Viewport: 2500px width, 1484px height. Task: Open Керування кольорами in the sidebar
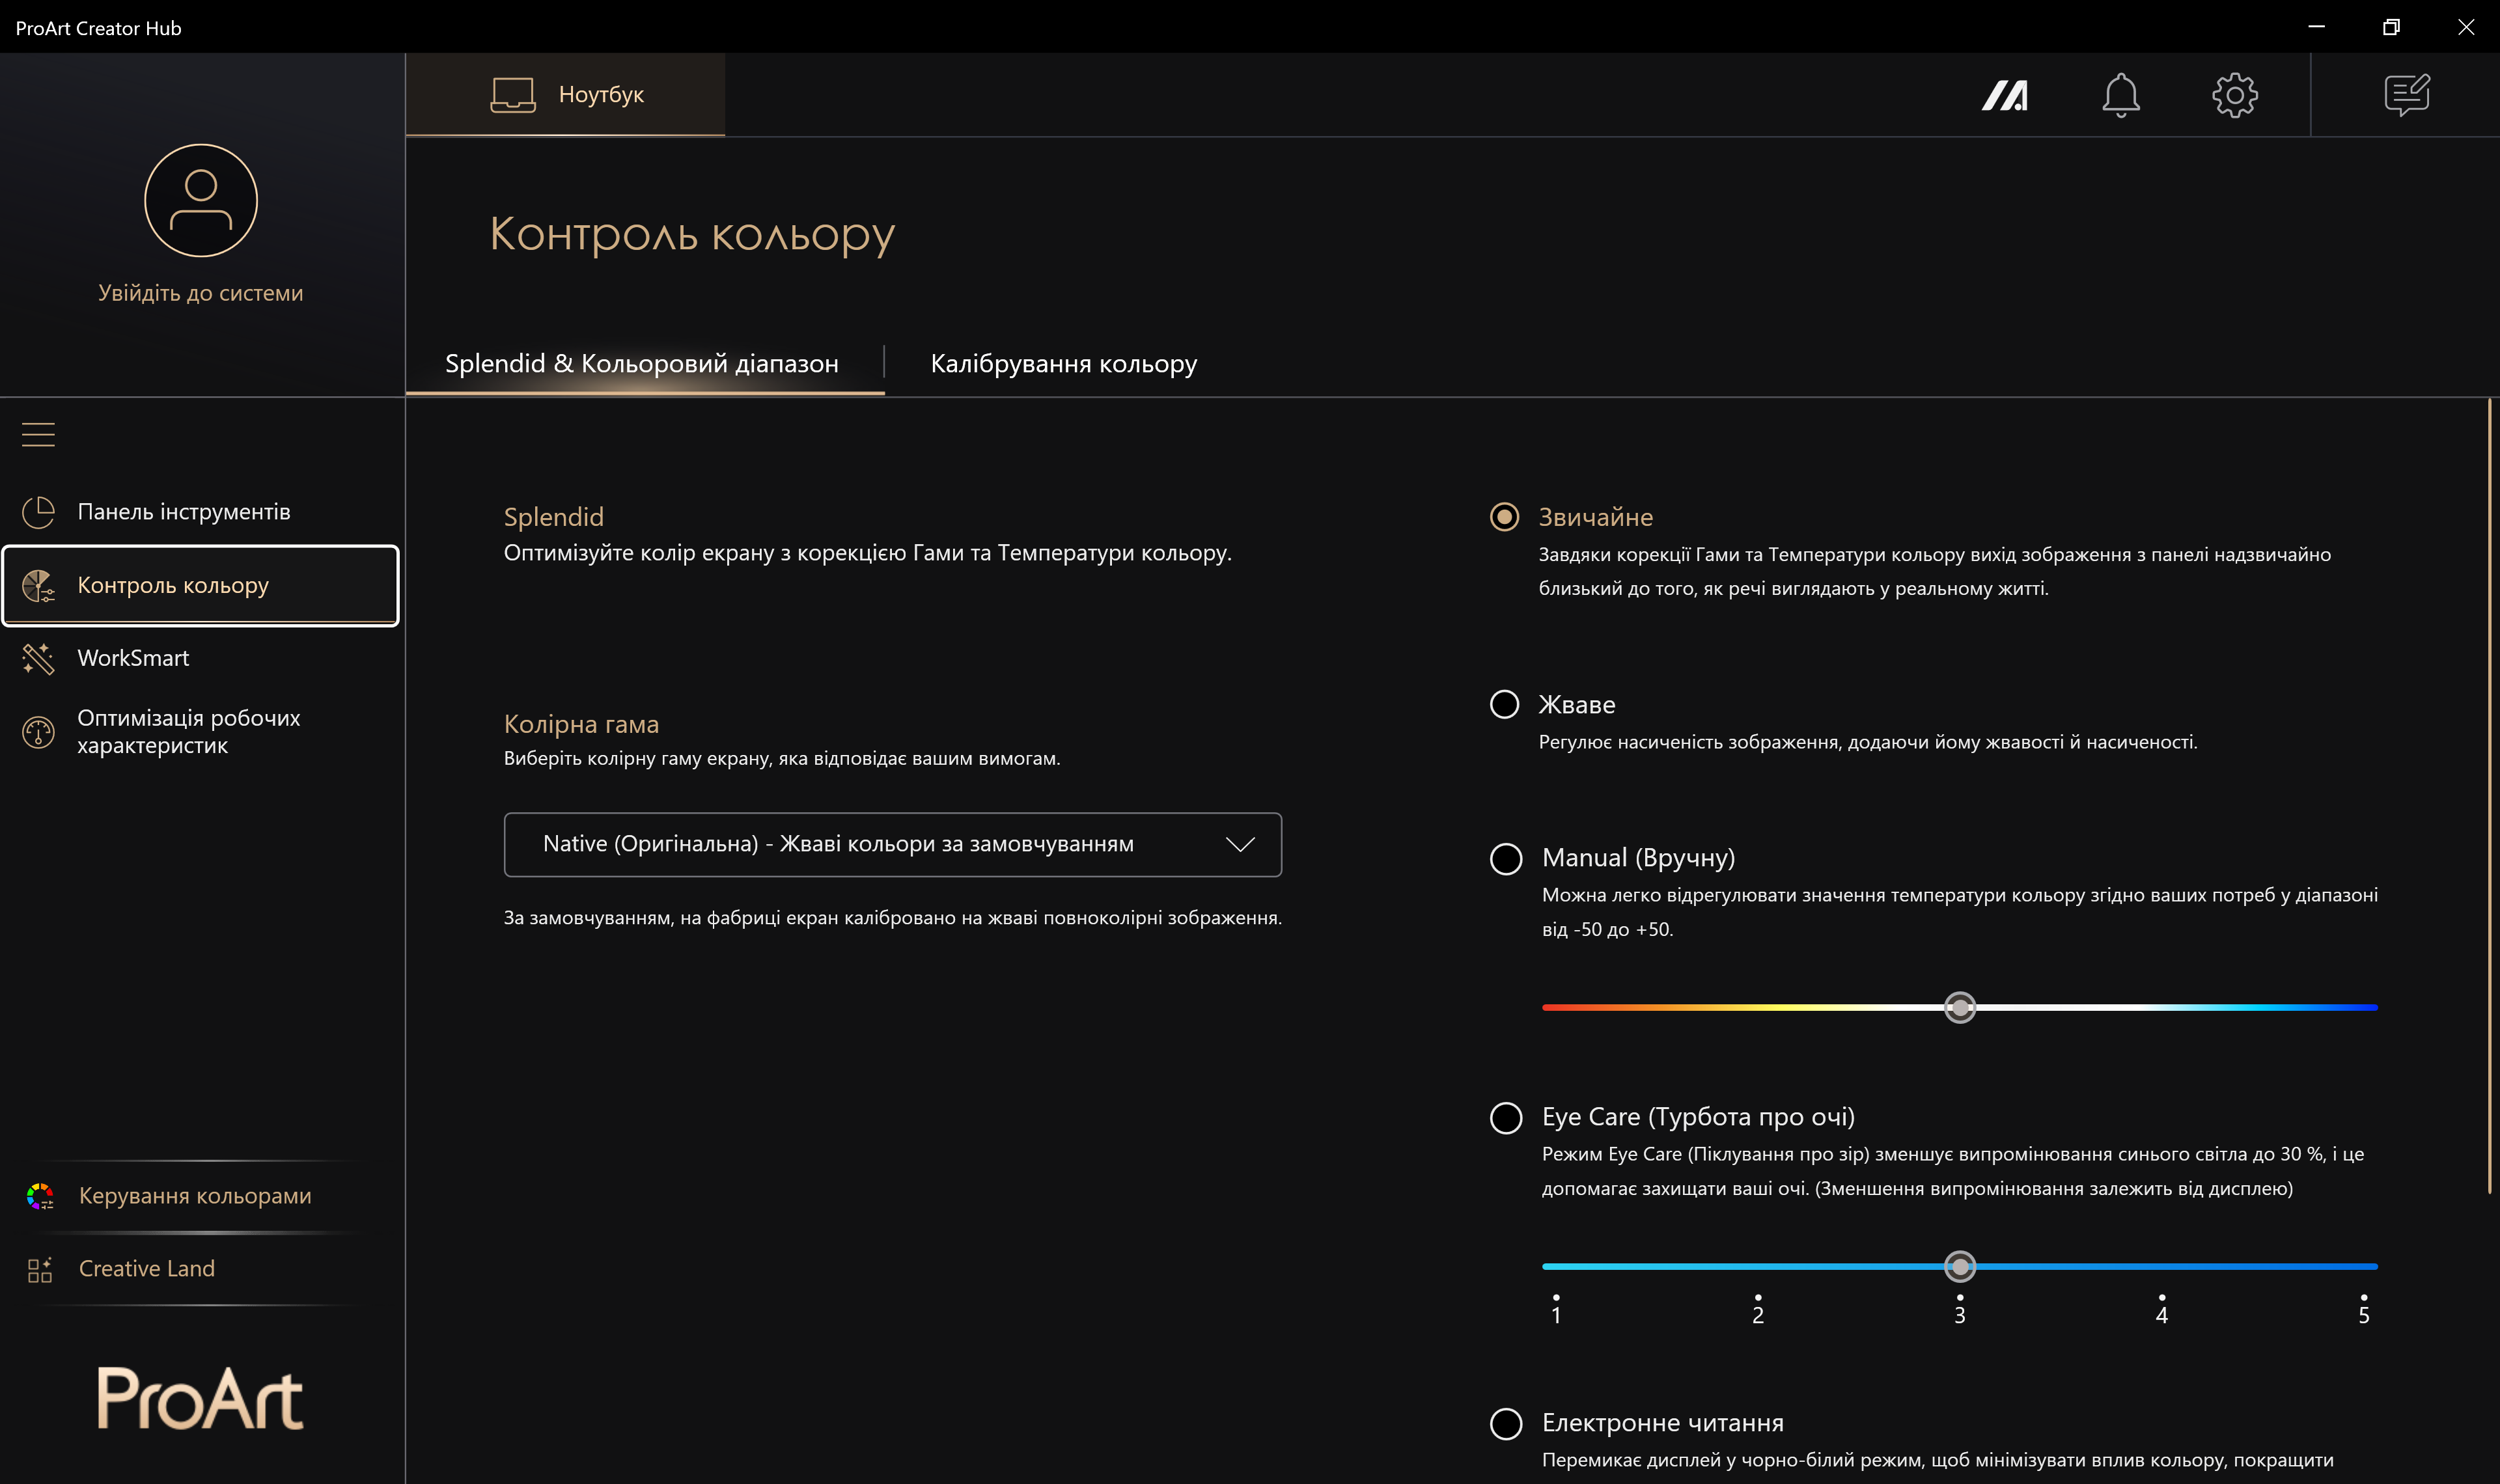click(x=195, y=1196)
